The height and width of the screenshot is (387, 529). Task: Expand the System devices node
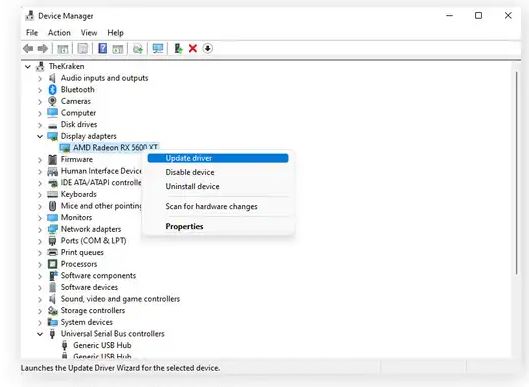click(x=40, y=323)
